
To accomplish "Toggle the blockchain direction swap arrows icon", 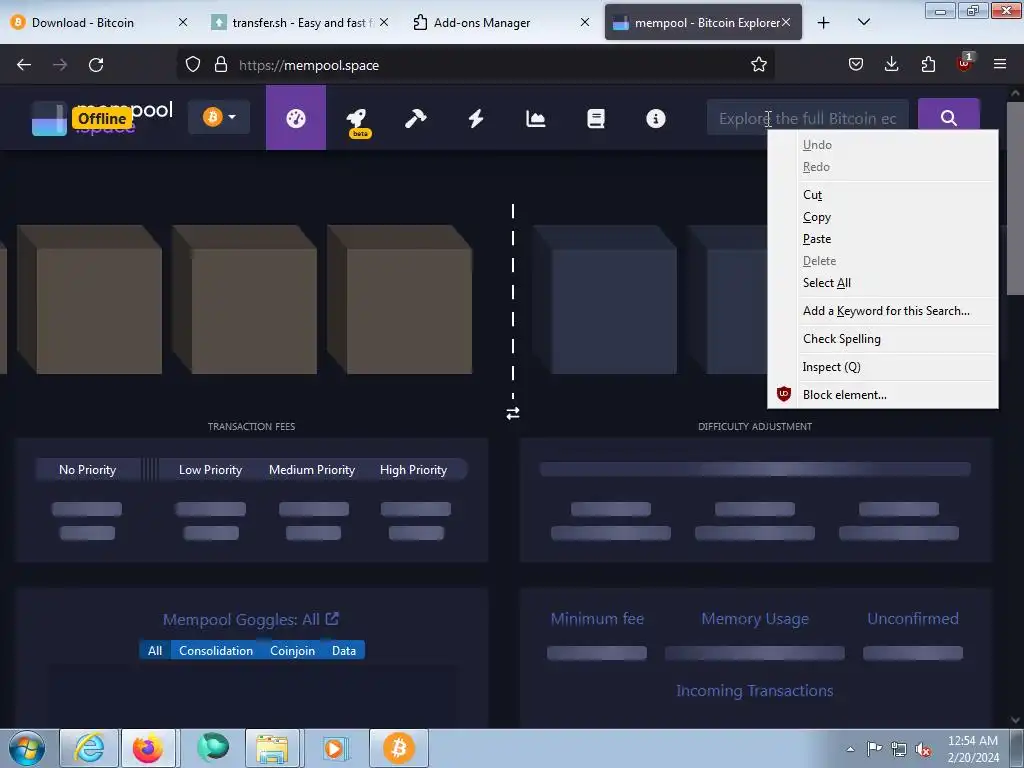I will click(513, 413).
